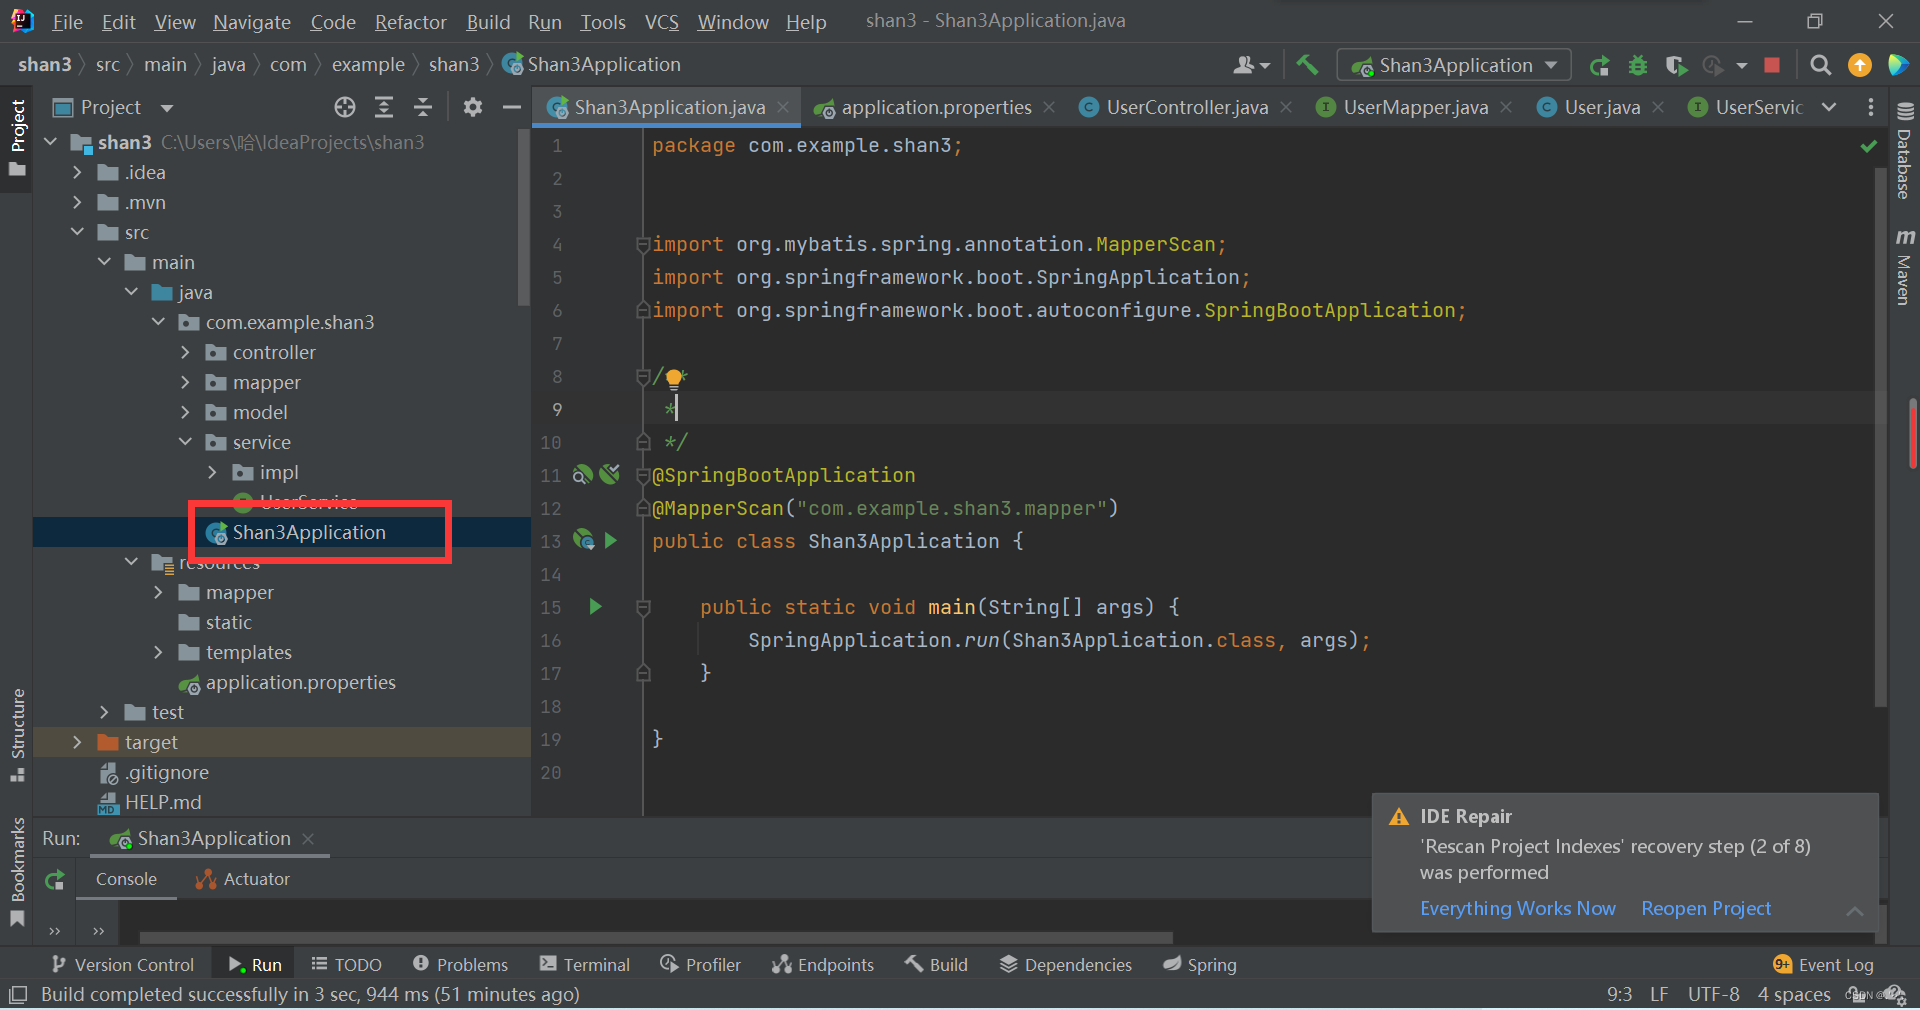Open Project panel settings gear
The width and height of the screenshot is (1920, 1010).
473,107
